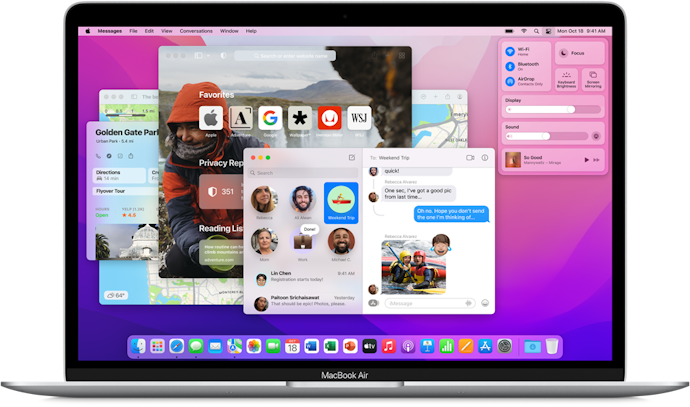Launch Microsoft Word from the Dock
This screenshot has height=407, width=690.
(312, 346)
